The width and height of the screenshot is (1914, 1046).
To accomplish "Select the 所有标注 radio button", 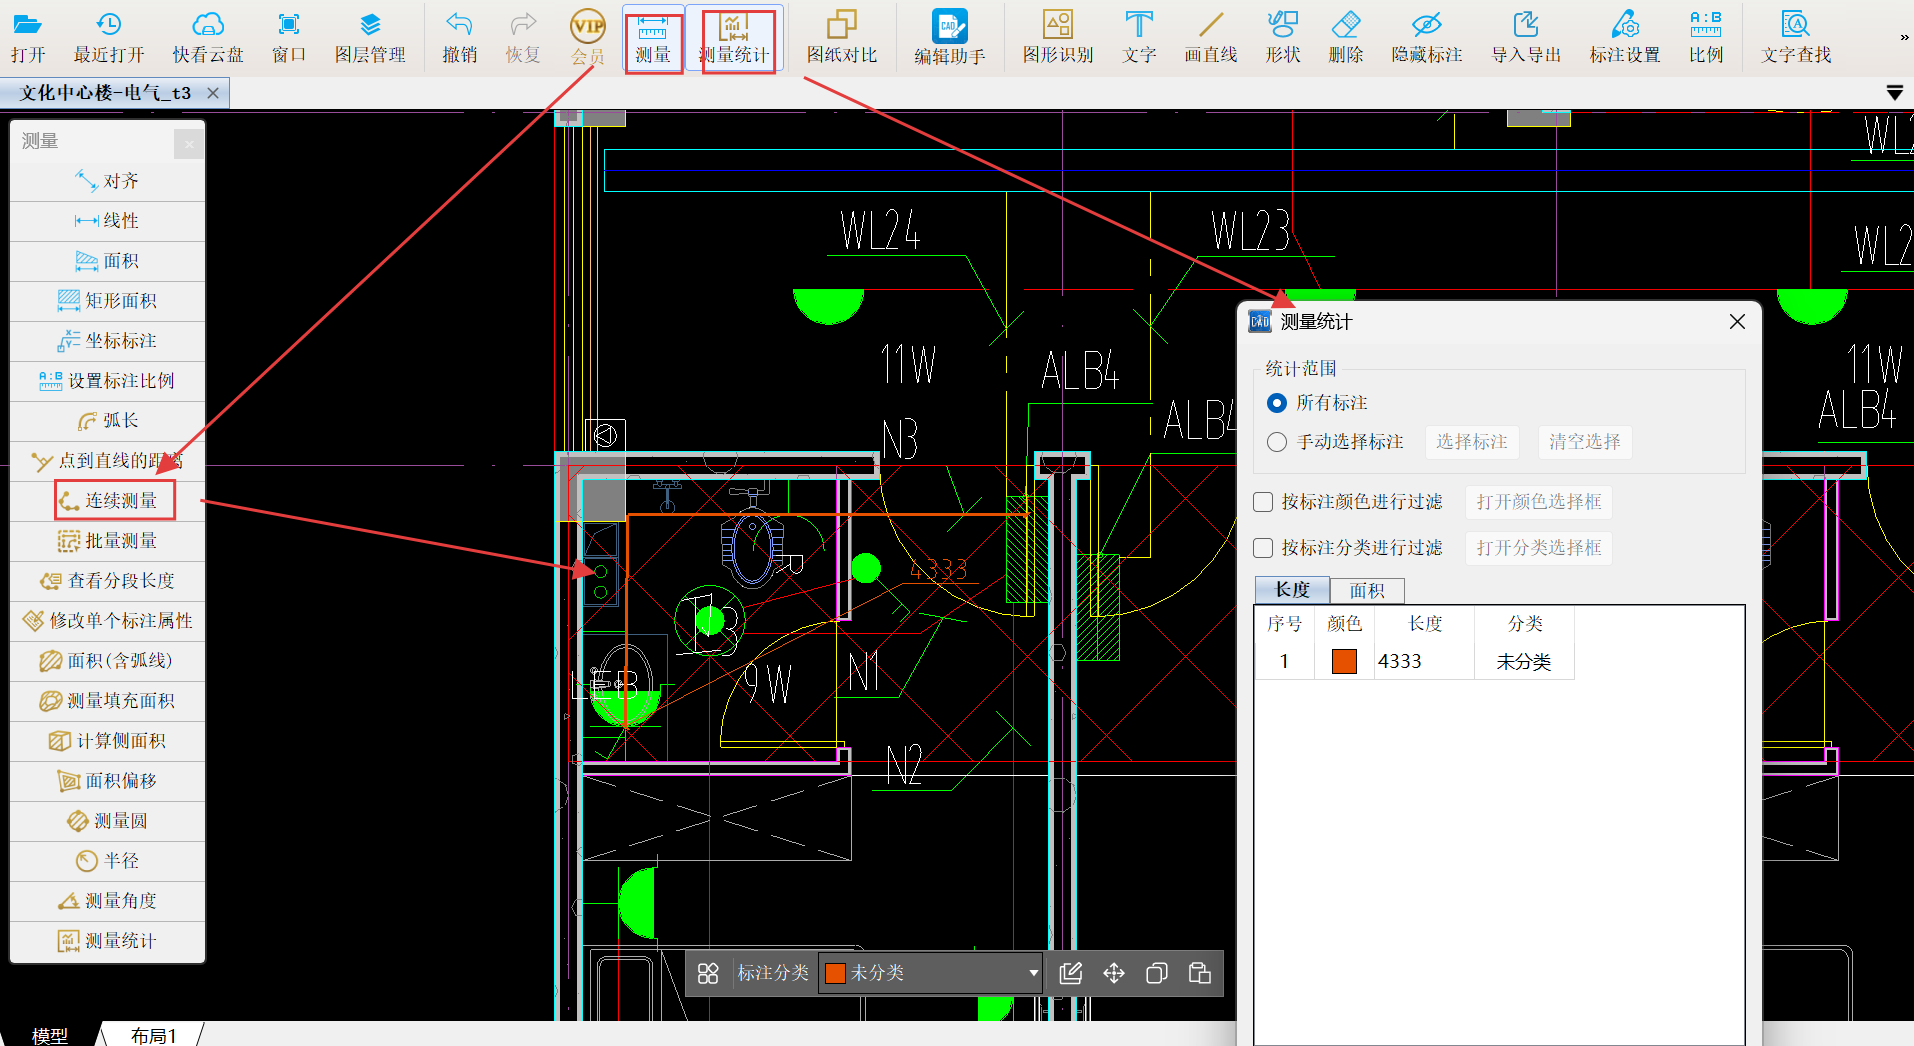I will 1277,403.
